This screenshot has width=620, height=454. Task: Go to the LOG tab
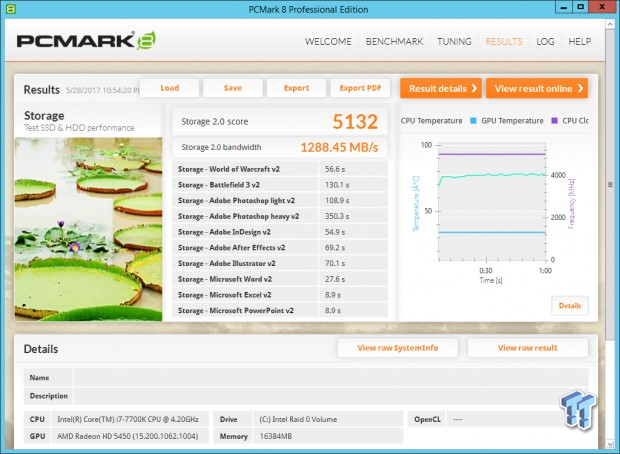point(545,42)
